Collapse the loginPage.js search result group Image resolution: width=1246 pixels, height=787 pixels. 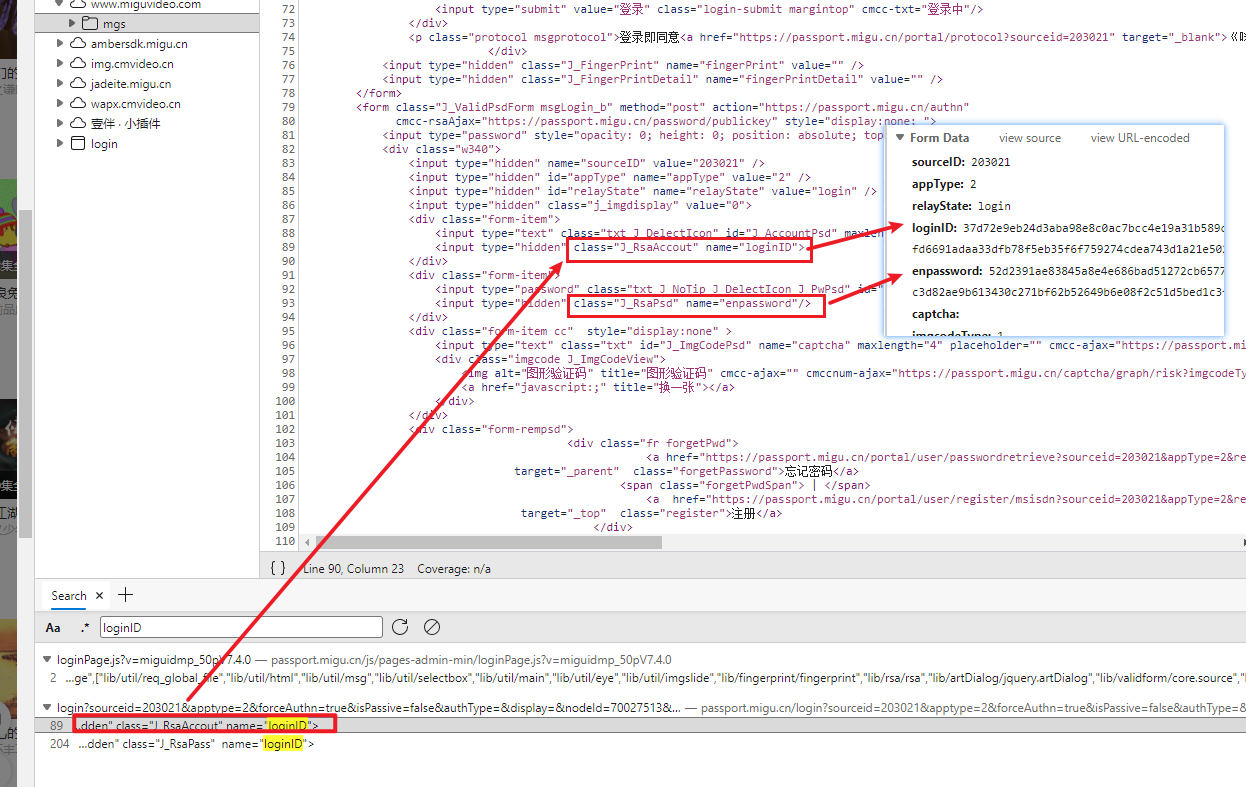[49, 660]
